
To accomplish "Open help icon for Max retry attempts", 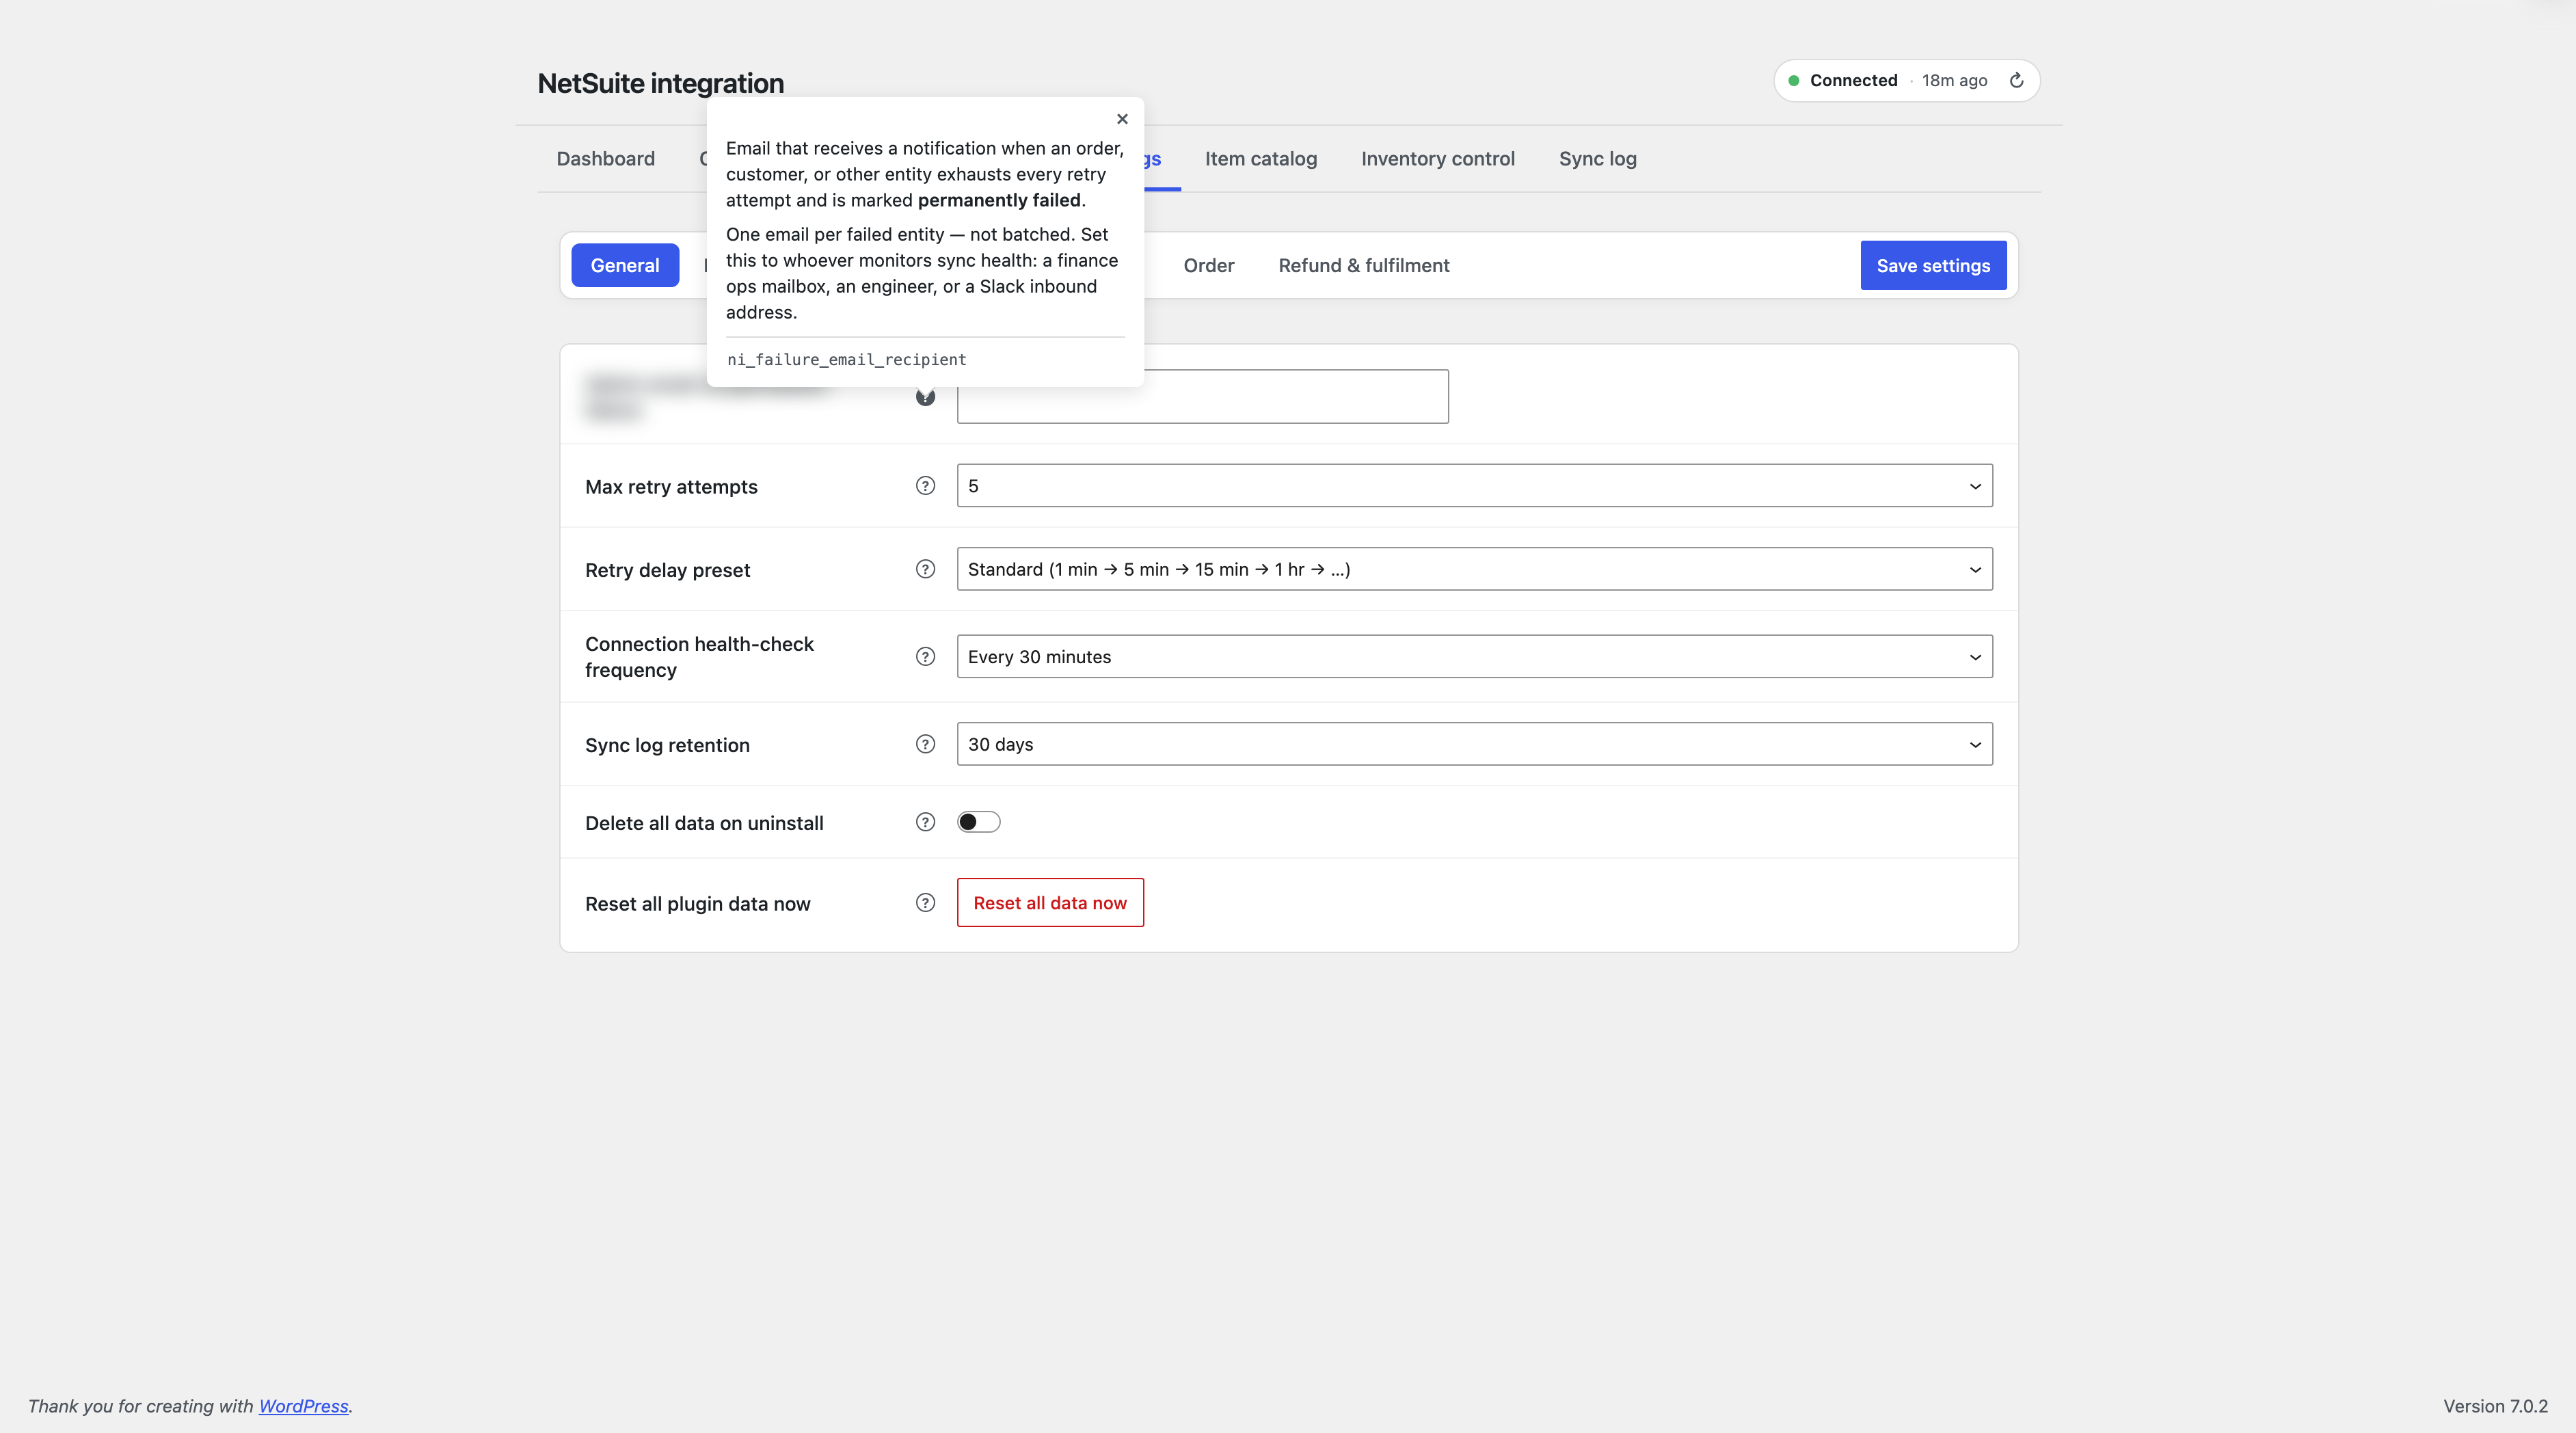I will click(925, 486).
